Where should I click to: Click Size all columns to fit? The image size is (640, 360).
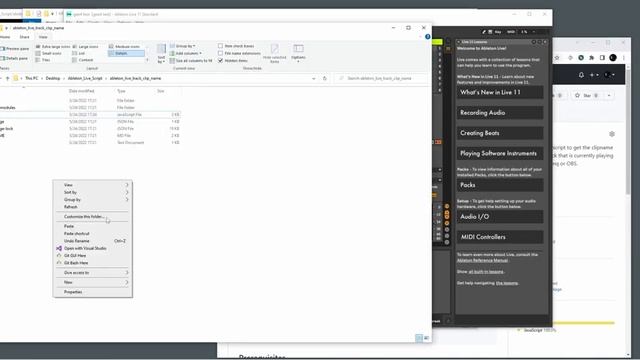(x=191, y=60)
